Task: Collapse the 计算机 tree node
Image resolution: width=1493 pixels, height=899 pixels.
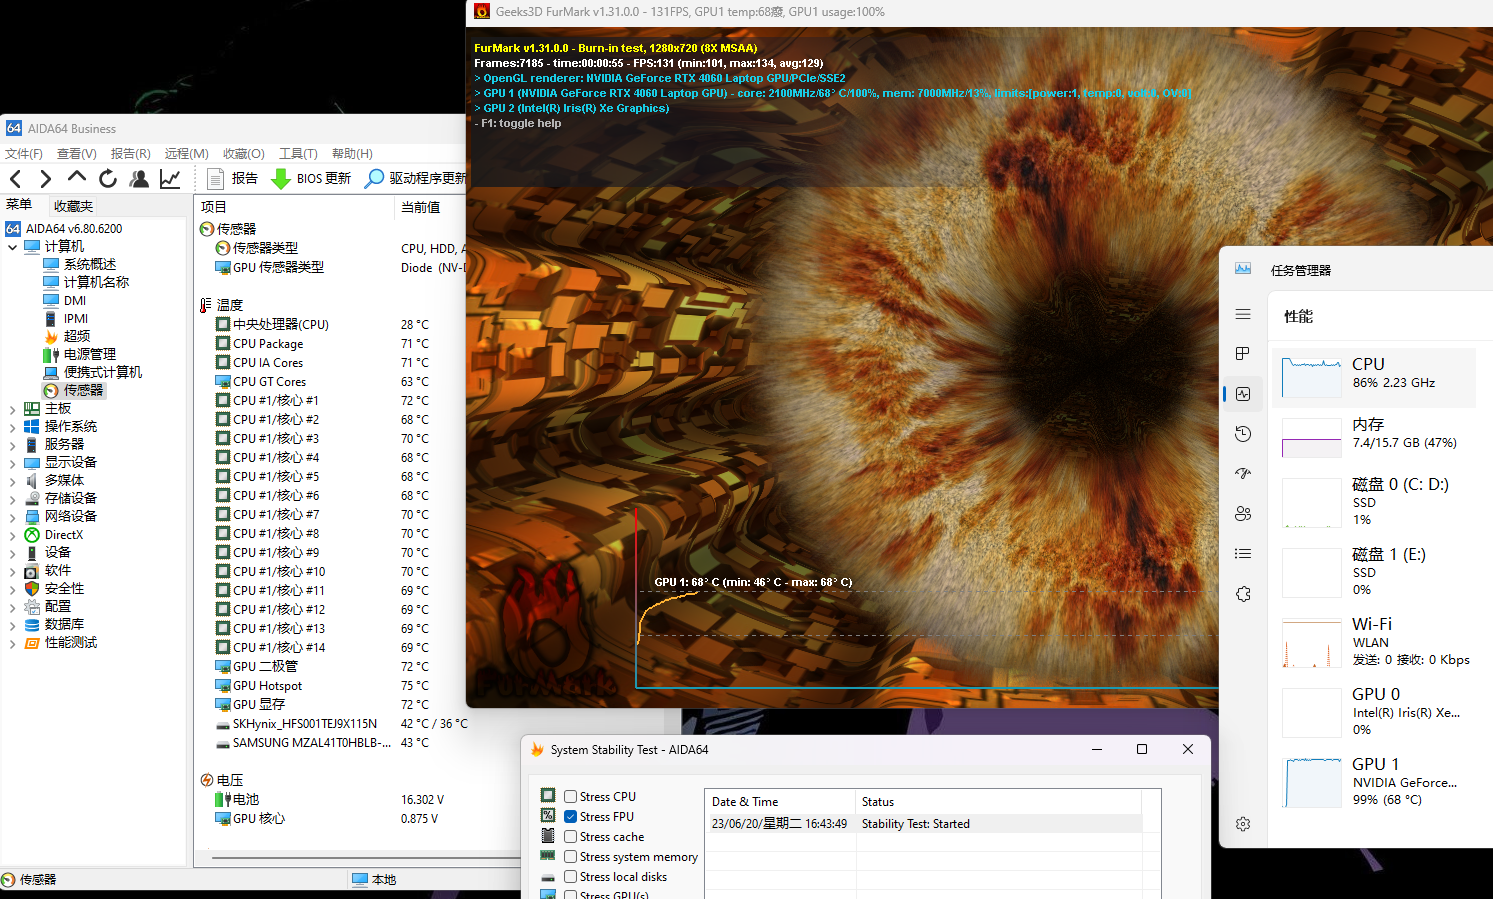Action: tap(12, 247)
